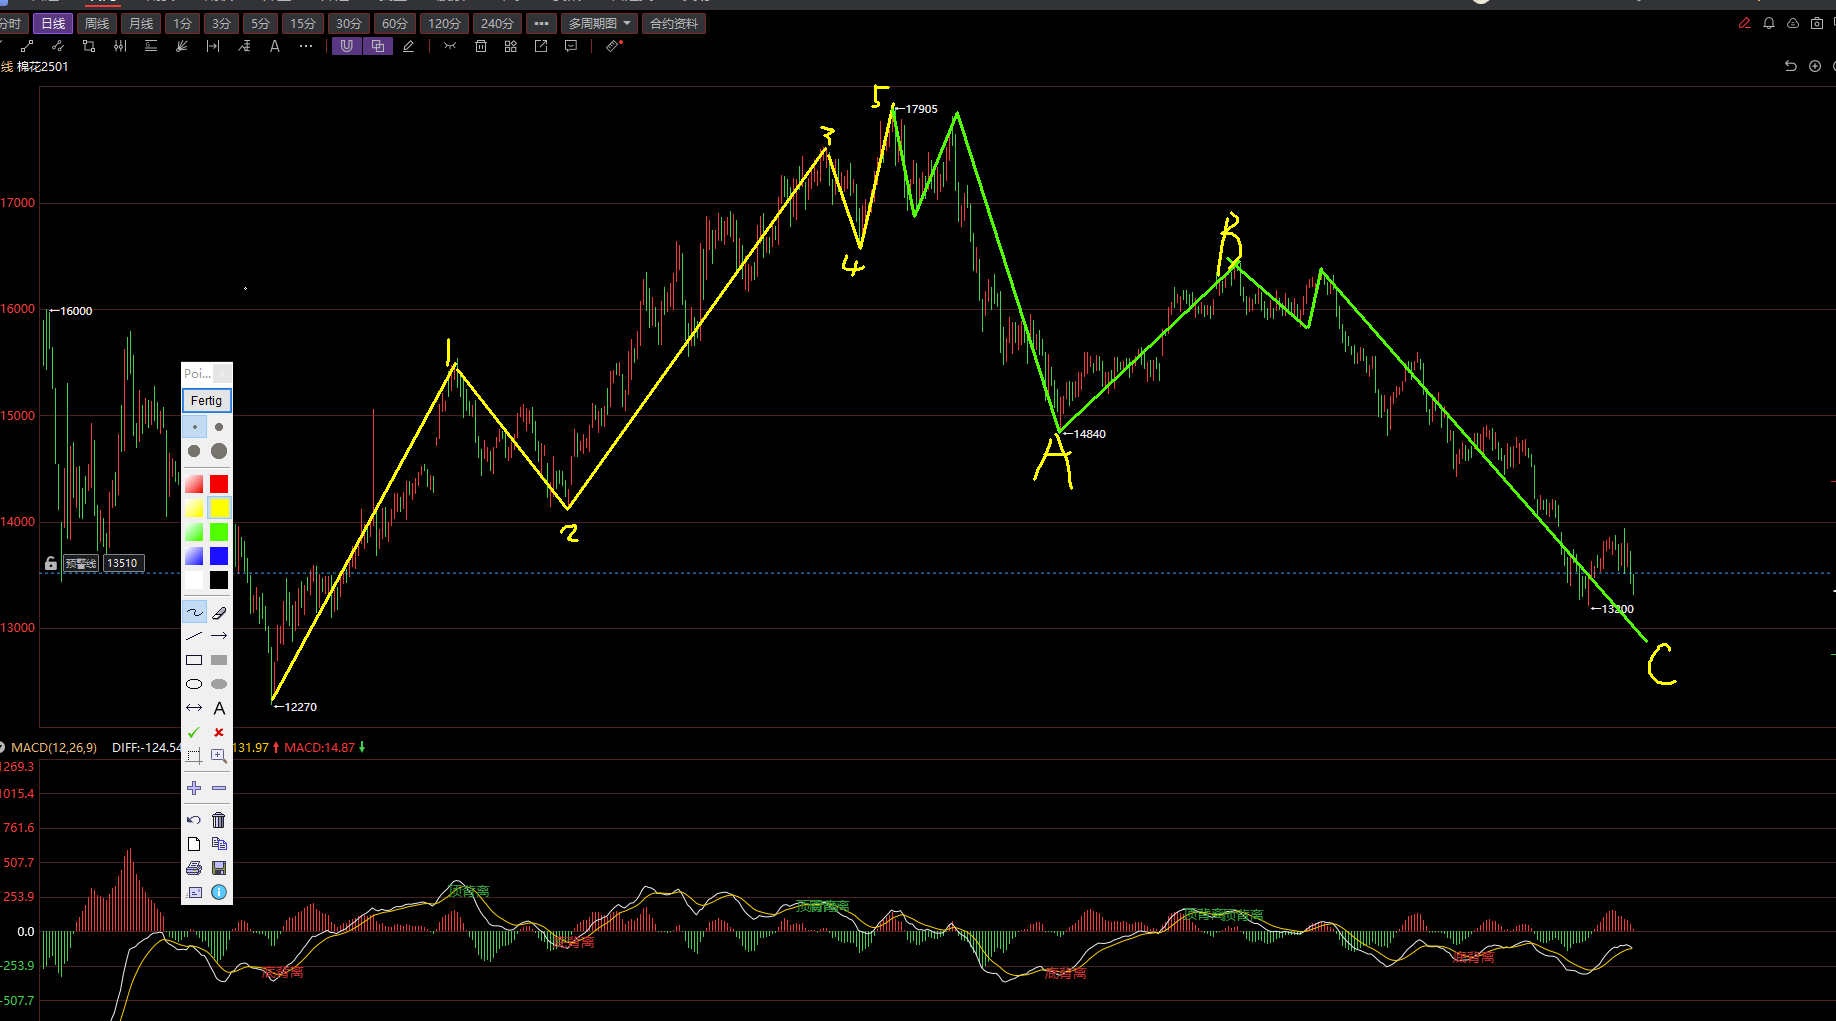
Task: Click the minus decrease icon in palette
Action: 219,788
